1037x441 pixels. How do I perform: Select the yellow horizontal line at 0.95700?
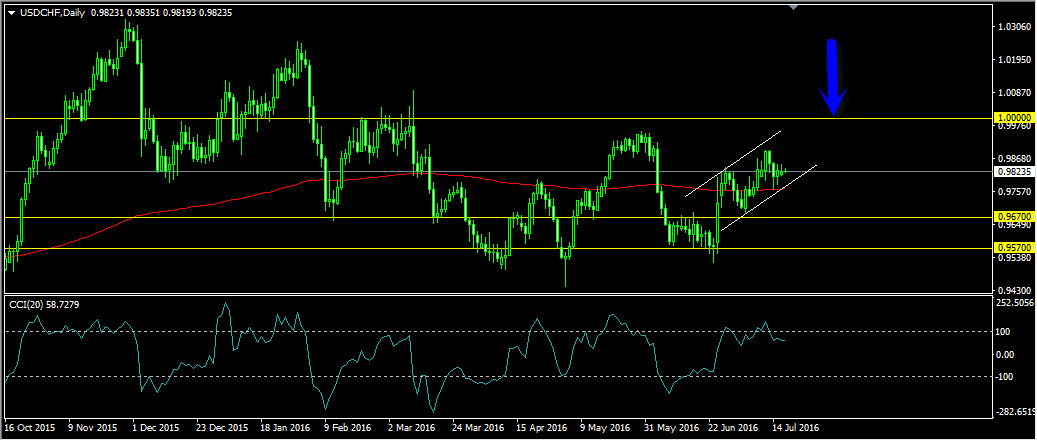300,248
